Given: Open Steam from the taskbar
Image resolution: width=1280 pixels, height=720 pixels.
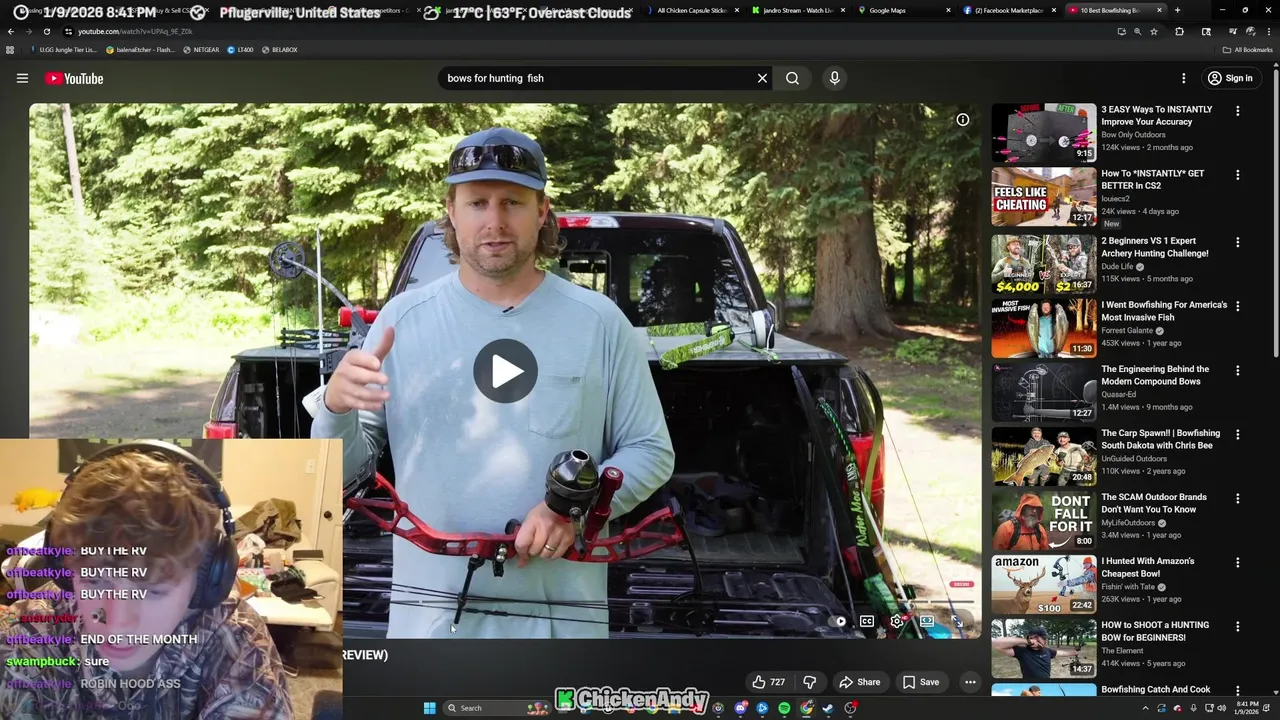Looking at the screenshot, I should point(828,708).
